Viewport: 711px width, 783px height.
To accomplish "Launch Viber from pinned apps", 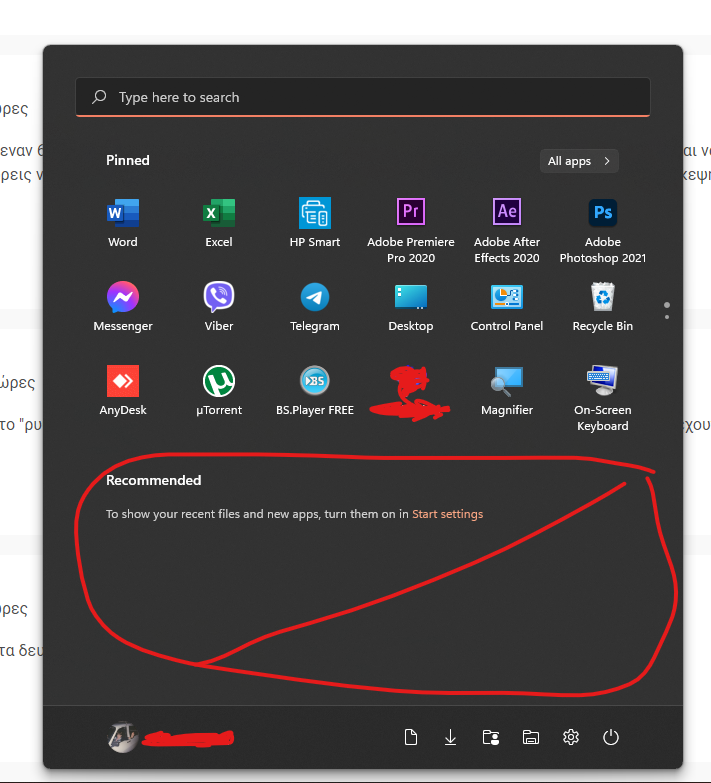I will coord(219,307).
